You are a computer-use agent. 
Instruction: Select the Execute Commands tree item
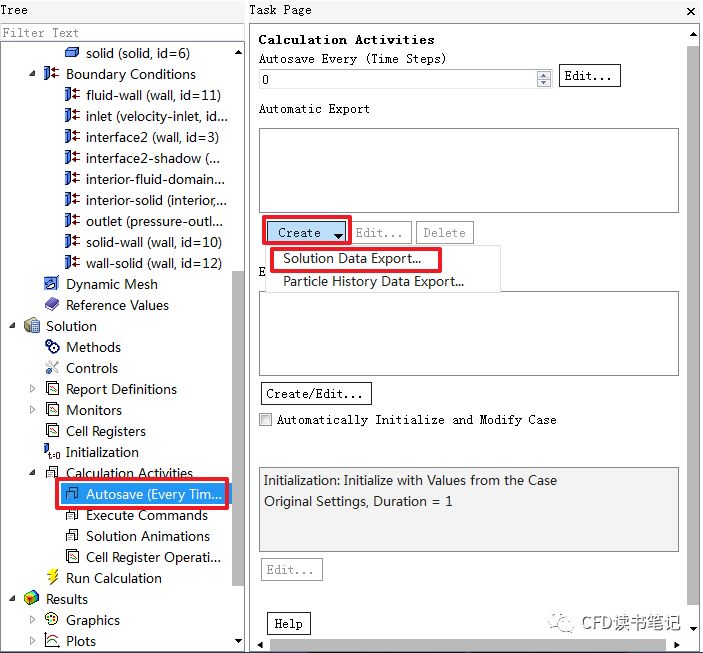(x=147, y=515)
